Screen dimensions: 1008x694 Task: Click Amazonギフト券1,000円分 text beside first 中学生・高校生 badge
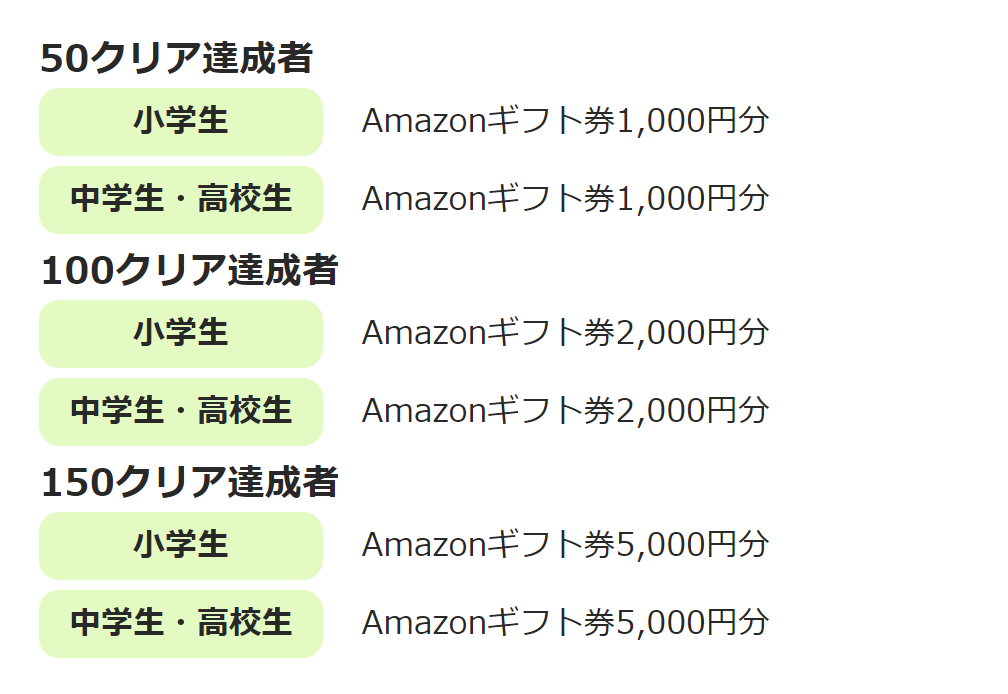coord(565,199)
